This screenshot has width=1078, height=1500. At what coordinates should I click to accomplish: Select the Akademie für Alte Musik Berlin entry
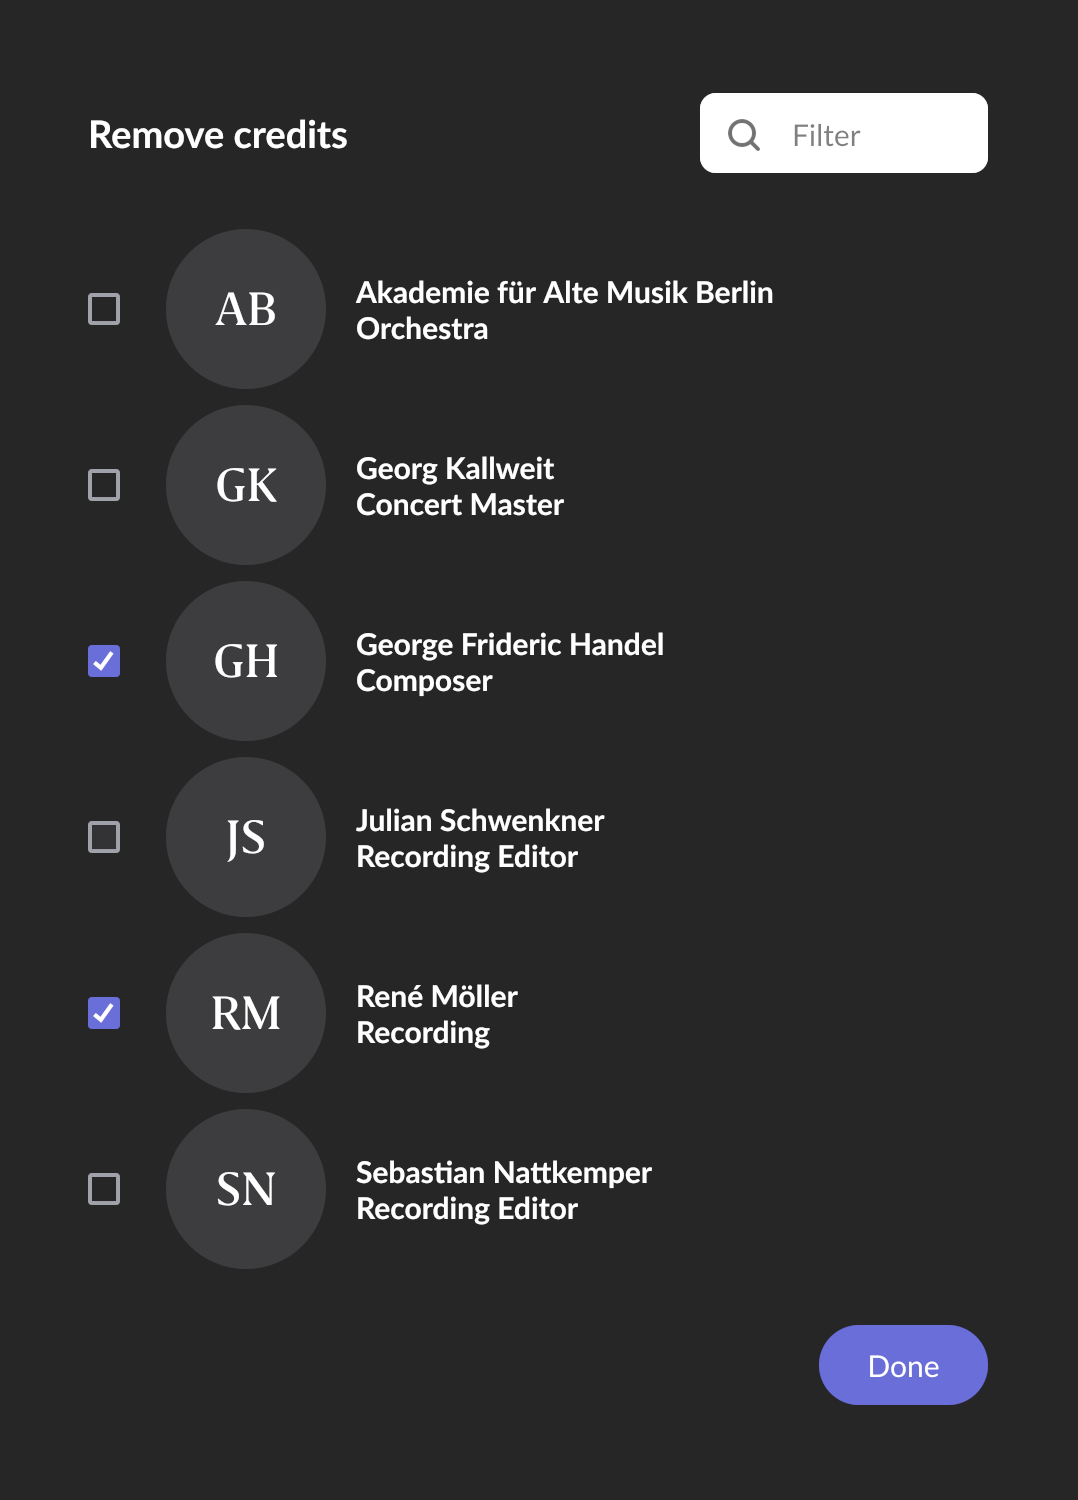(x=564, y=310)
